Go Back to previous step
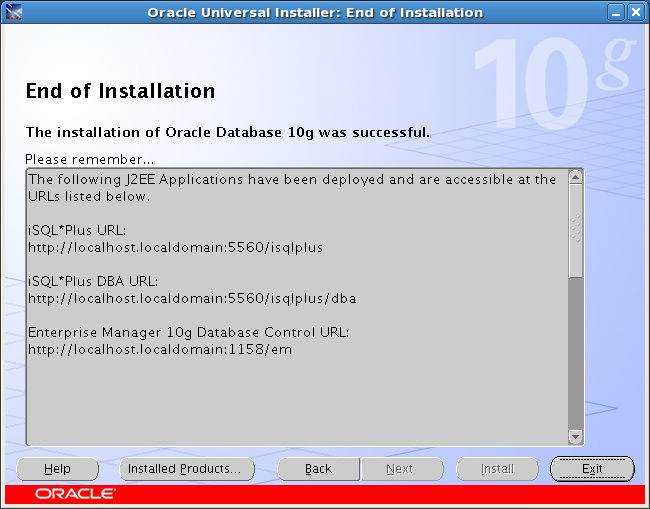This screenshot has width=650, height=509. click(x=318, y=469)
